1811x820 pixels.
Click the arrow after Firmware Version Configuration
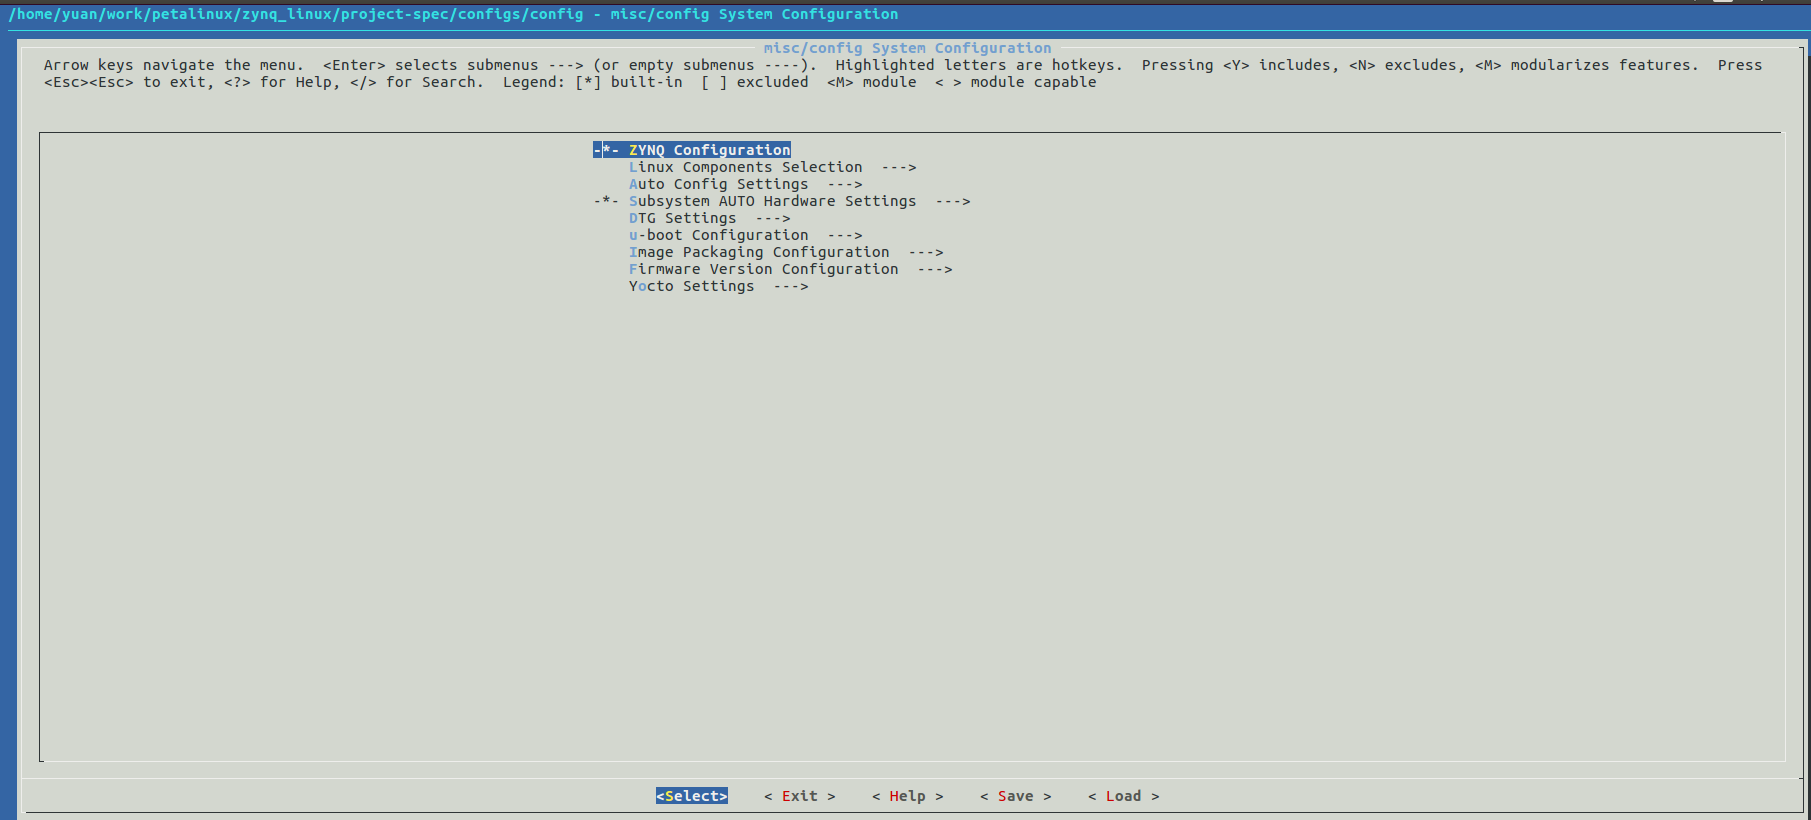pyautogui.click(x=935, y=269)
